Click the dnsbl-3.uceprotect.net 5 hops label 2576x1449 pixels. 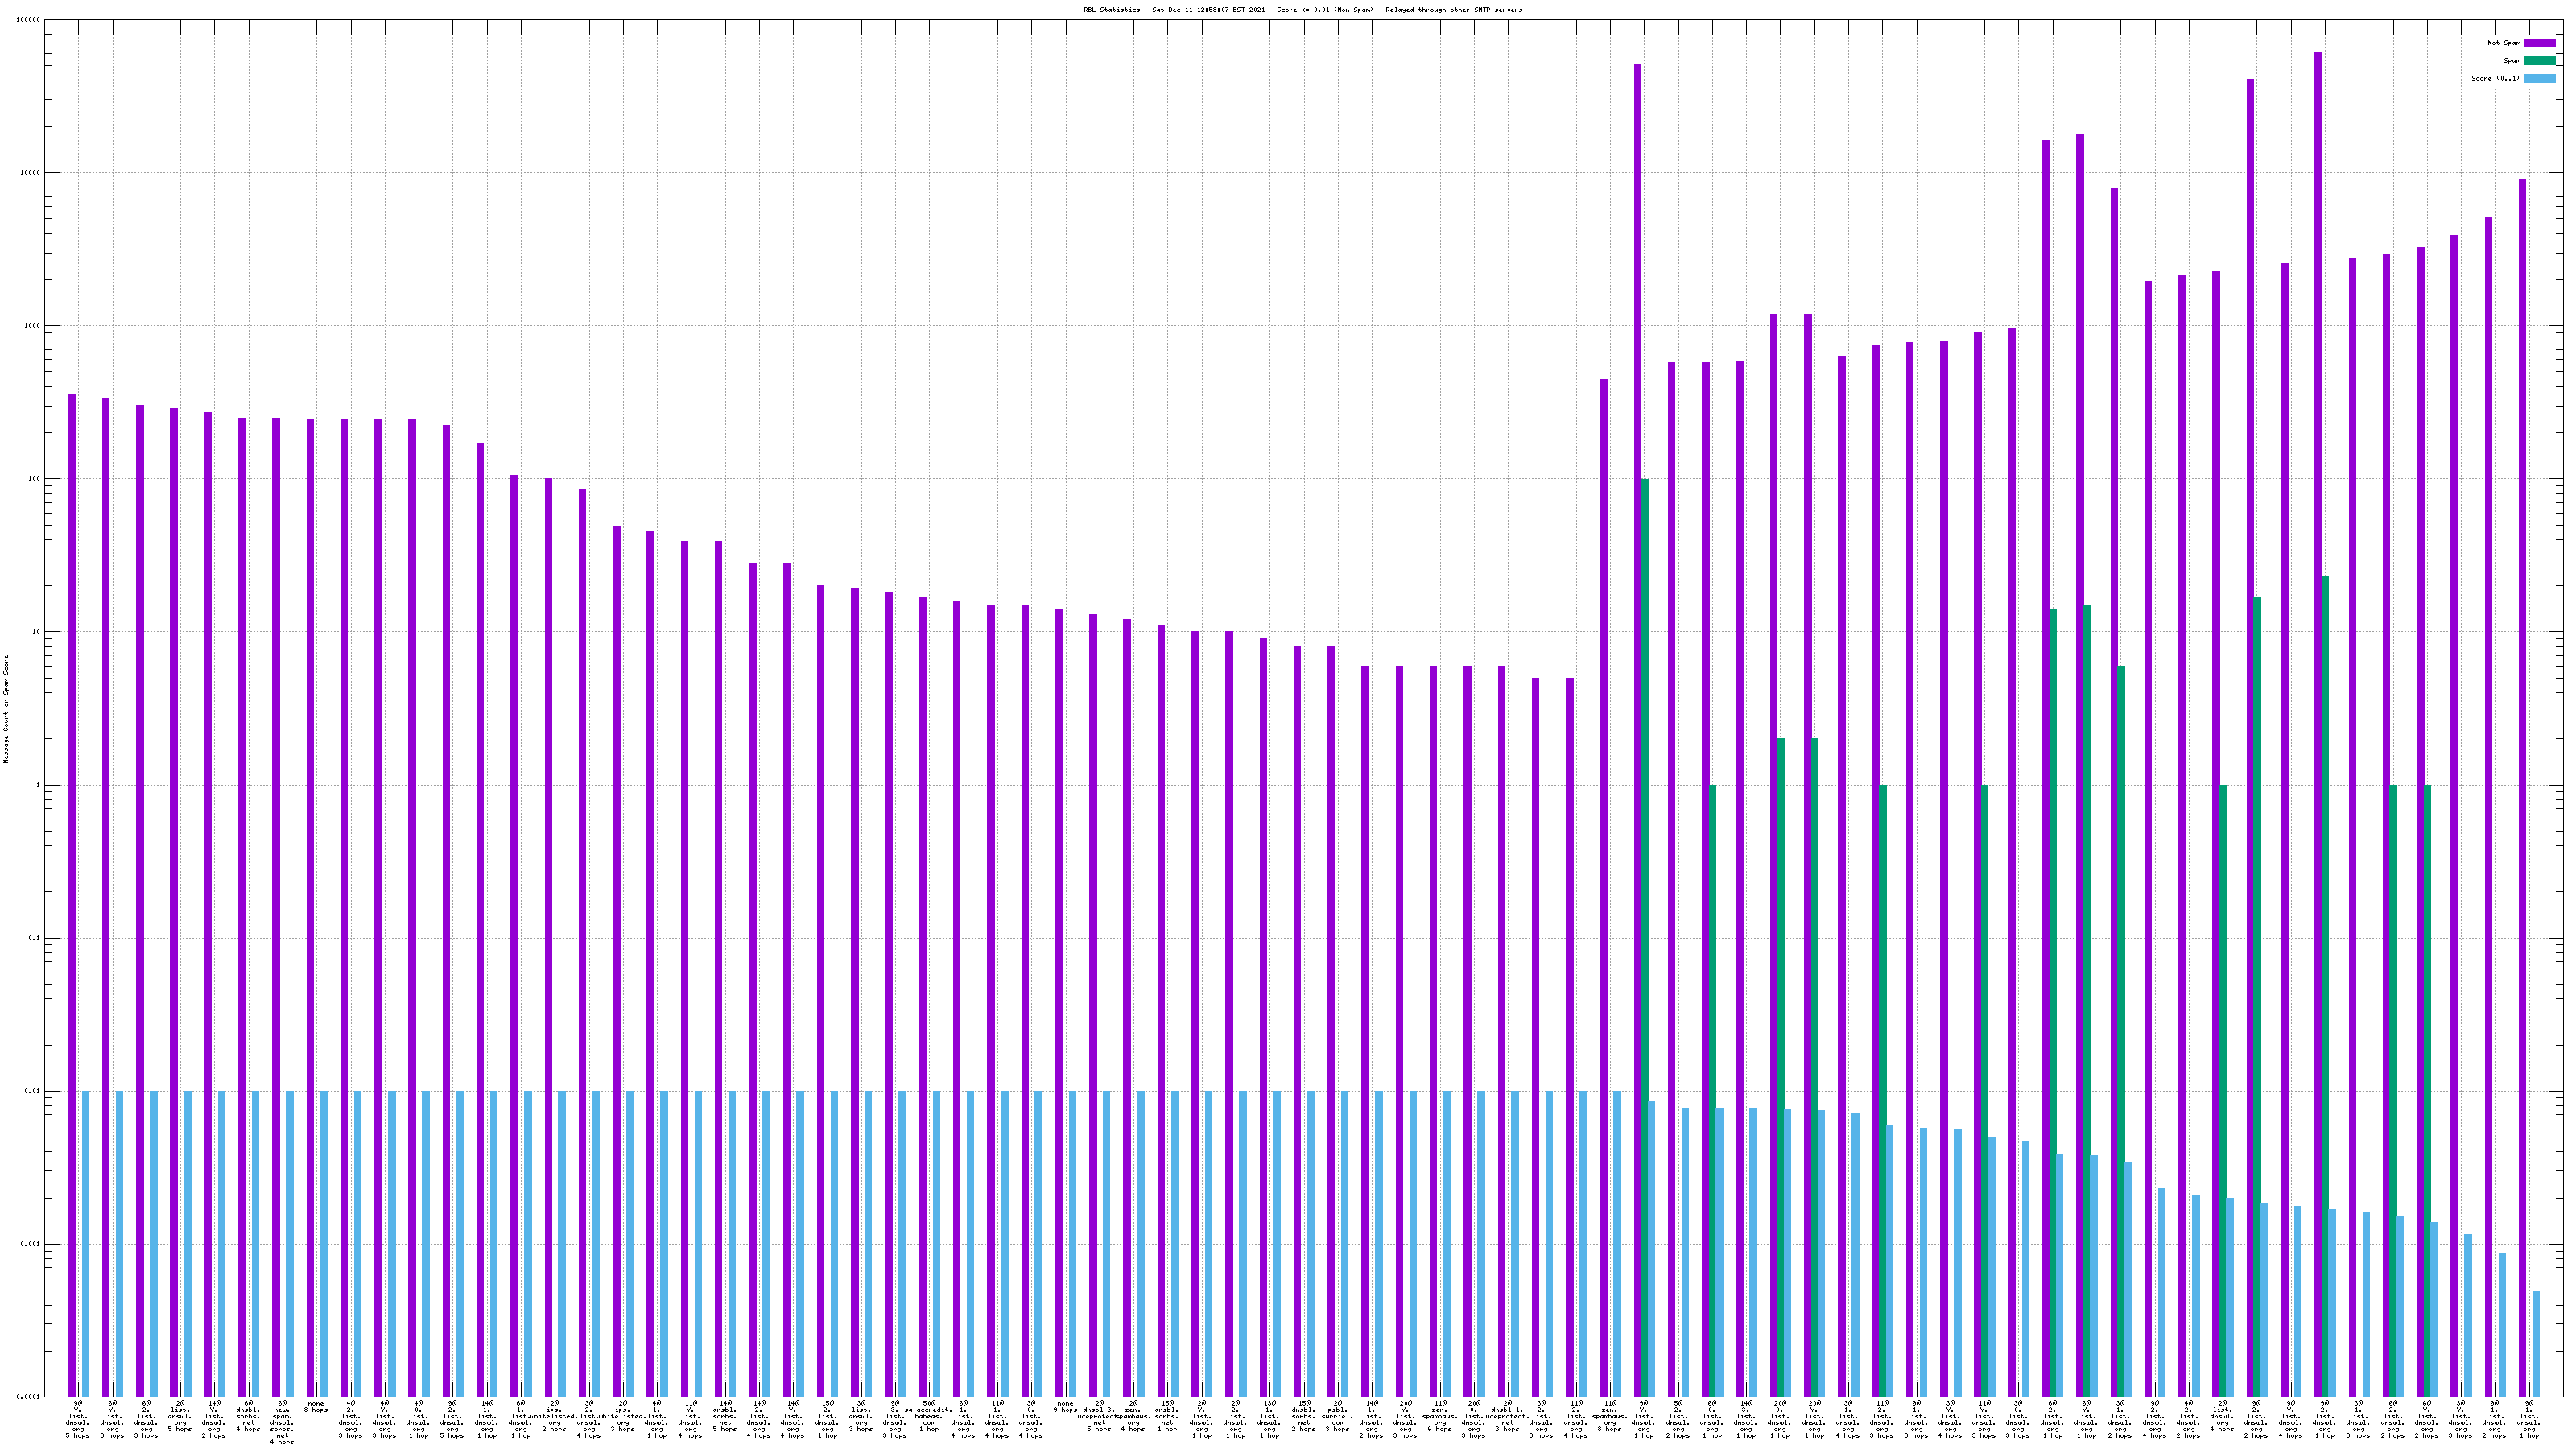click(1099, 1416)
